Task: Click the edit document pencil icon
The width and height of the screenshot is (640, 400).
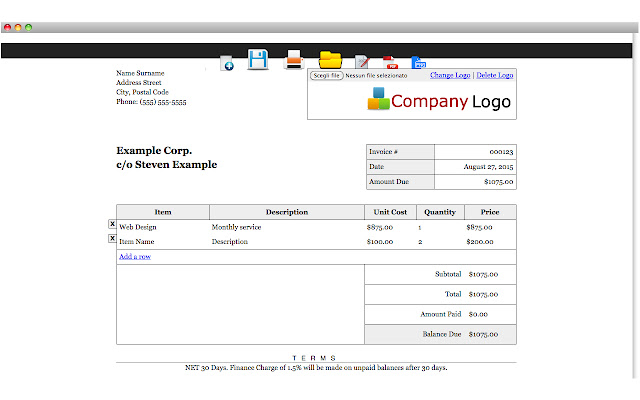Action: click(x=362, y=62)
